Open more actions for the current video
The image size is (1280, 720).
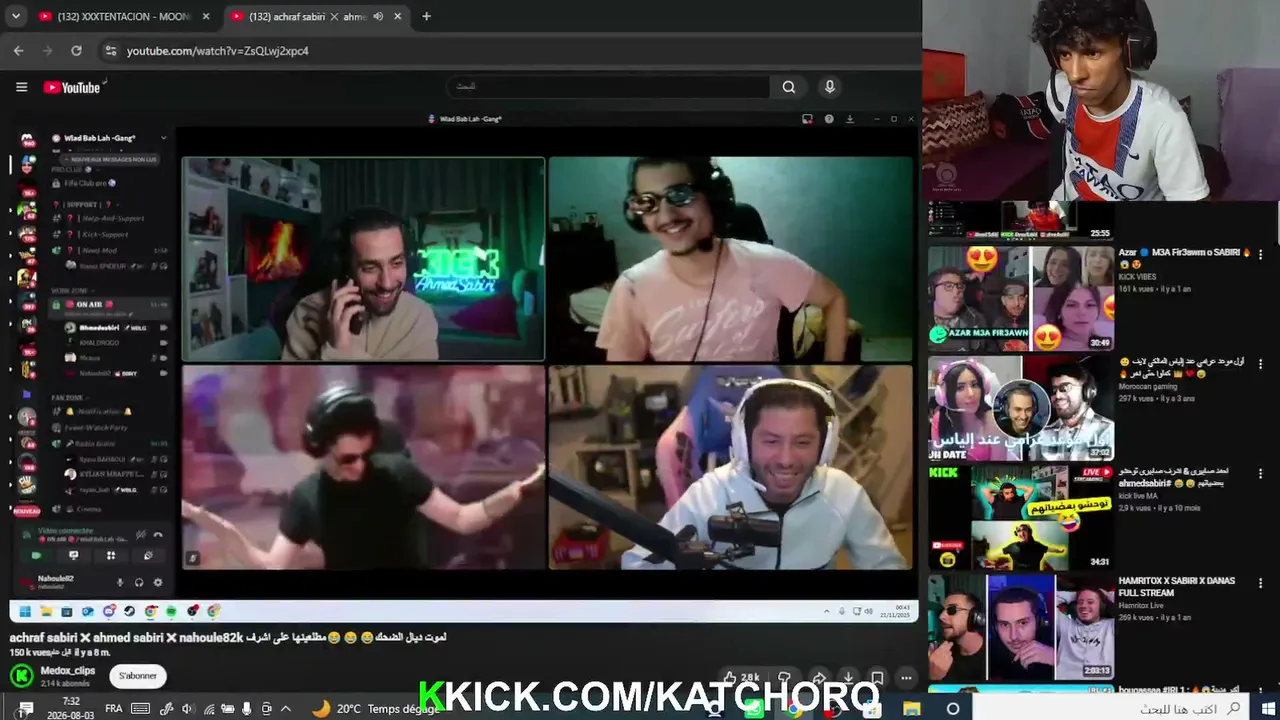tap(906, 678)
